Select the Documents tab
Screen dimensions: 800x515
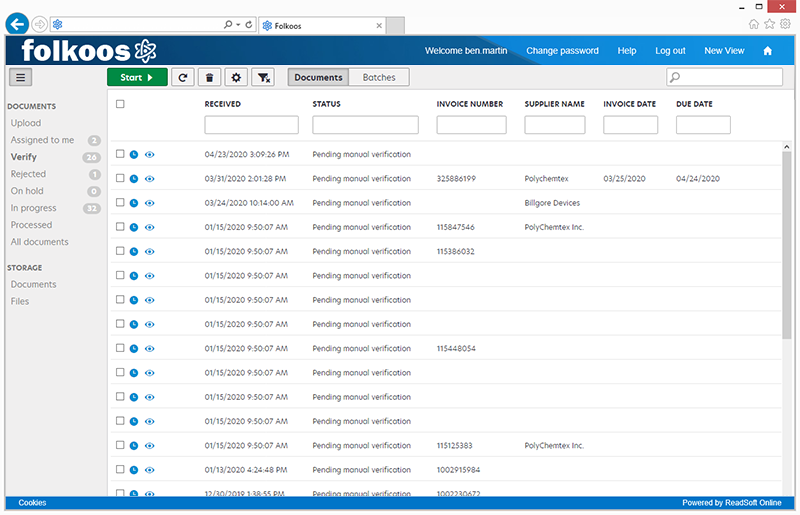[x=318, y=77]
